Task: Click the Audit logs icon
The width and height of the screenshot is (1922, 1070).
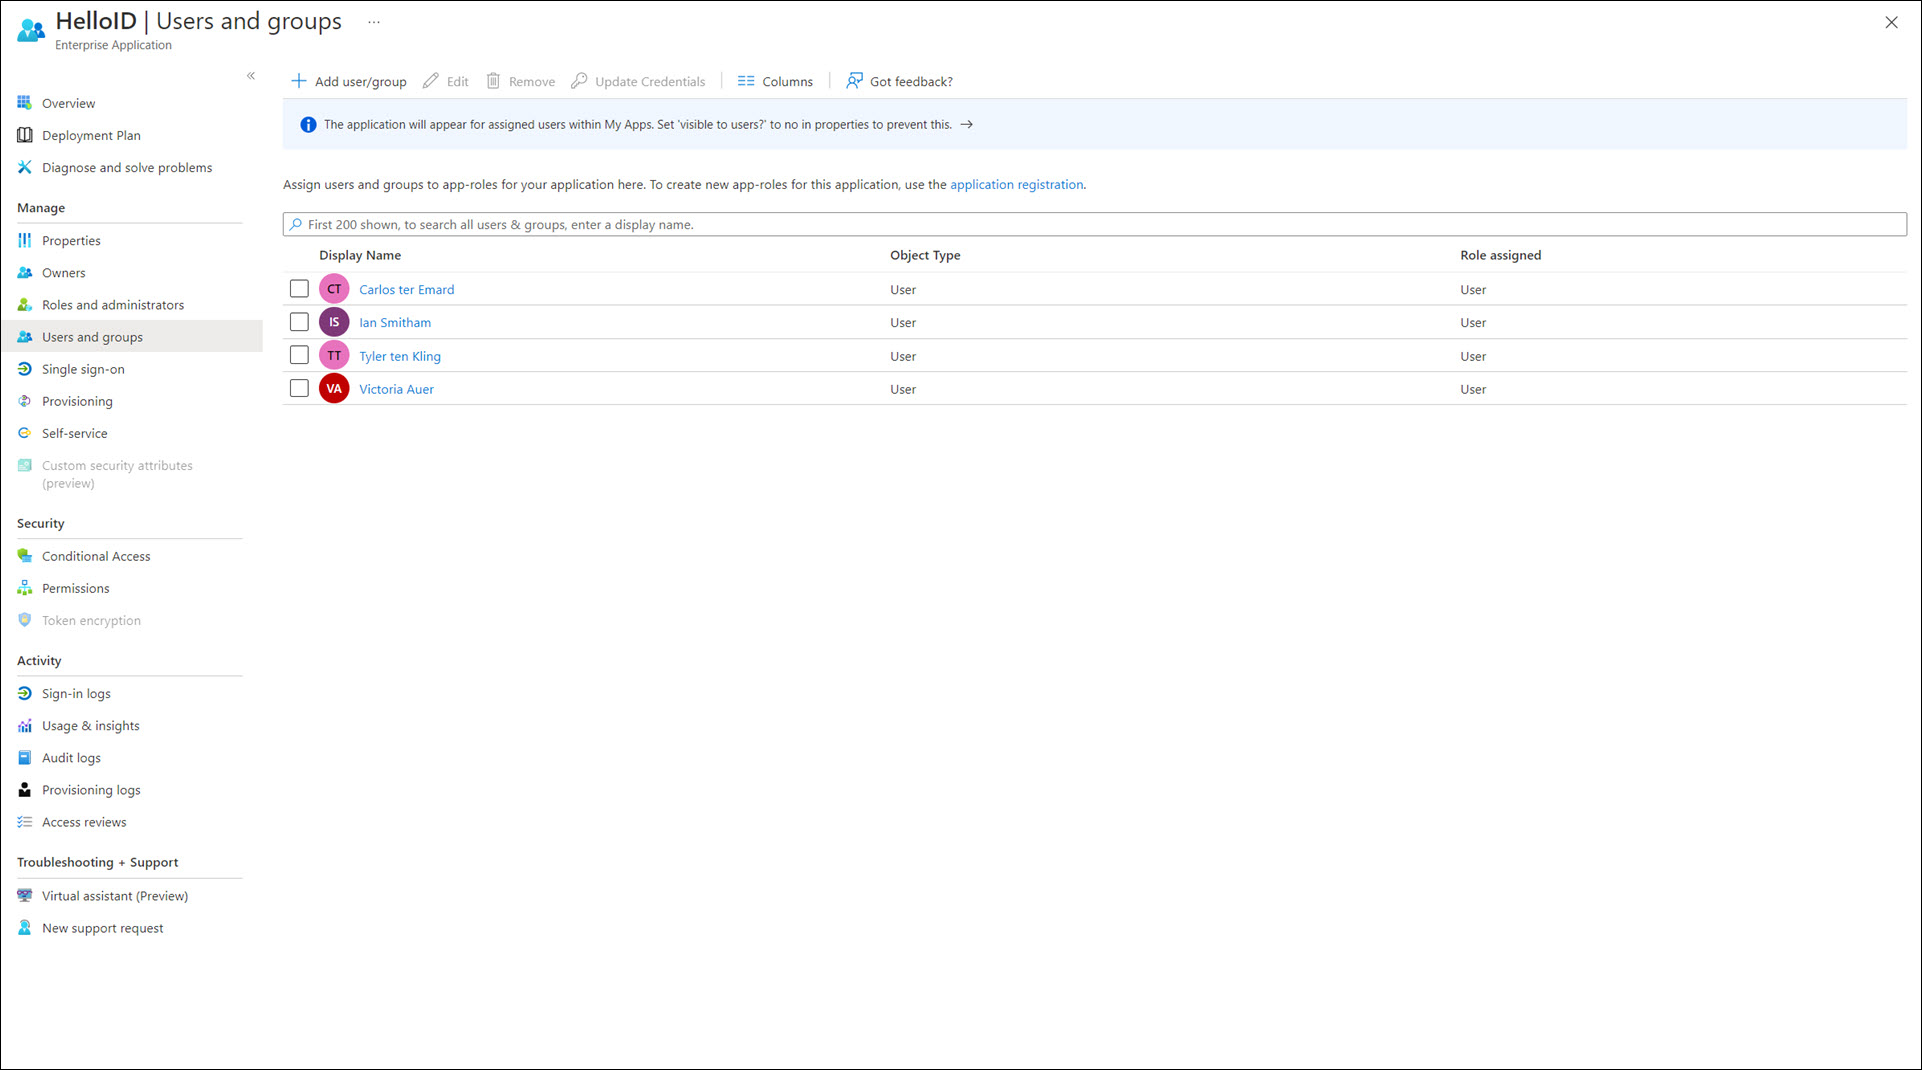Action: [25, 757]
